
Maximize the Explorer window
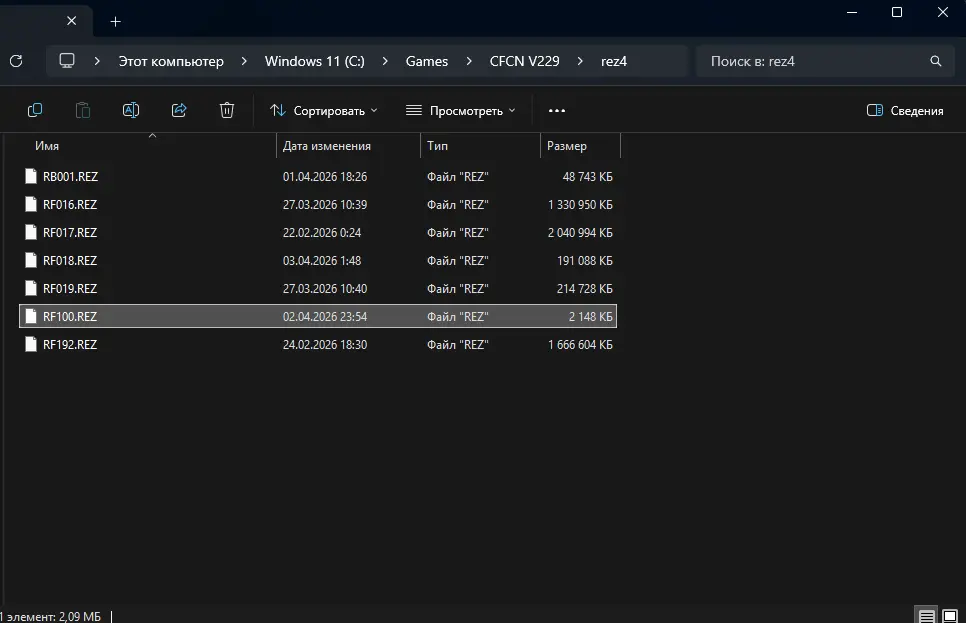897,12
